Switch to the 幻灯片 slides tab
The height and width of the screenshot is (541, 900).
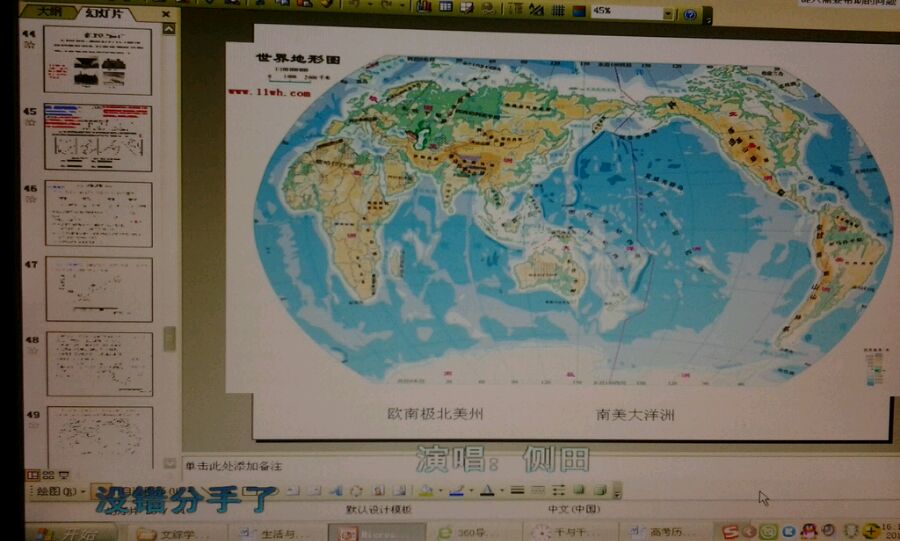click(x=104, y=13)
